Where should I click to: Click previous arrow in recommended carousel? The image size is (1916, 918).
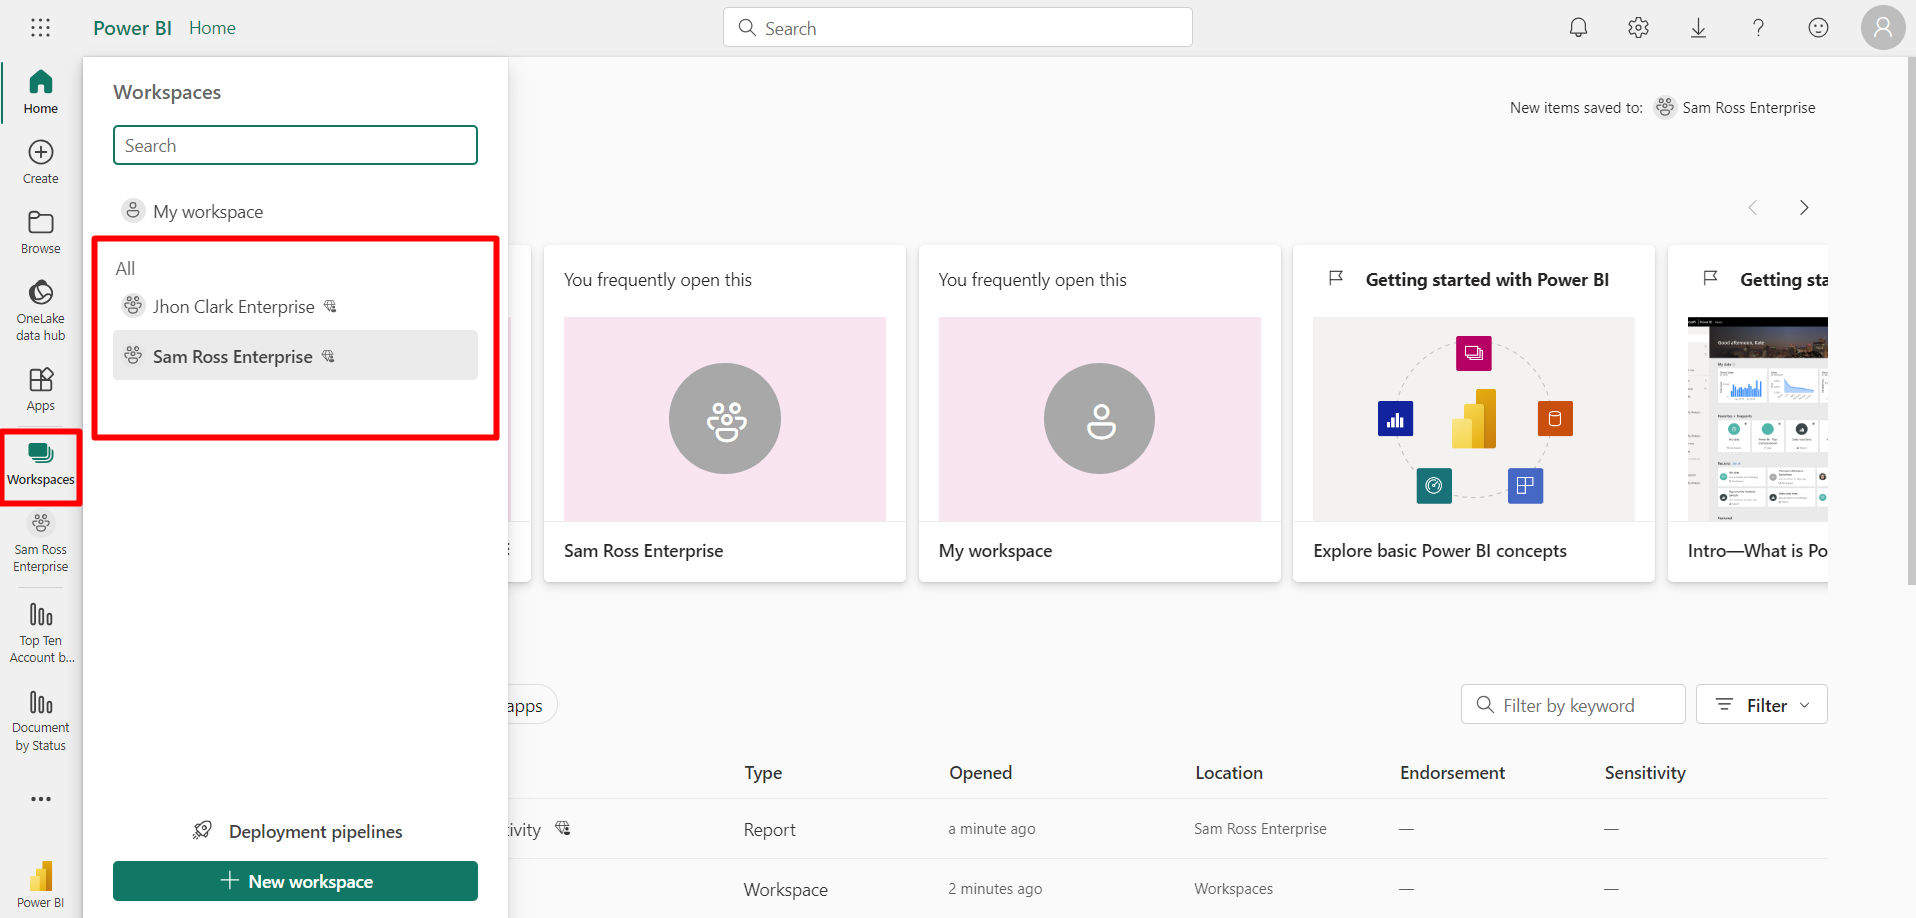(1752, 207)
